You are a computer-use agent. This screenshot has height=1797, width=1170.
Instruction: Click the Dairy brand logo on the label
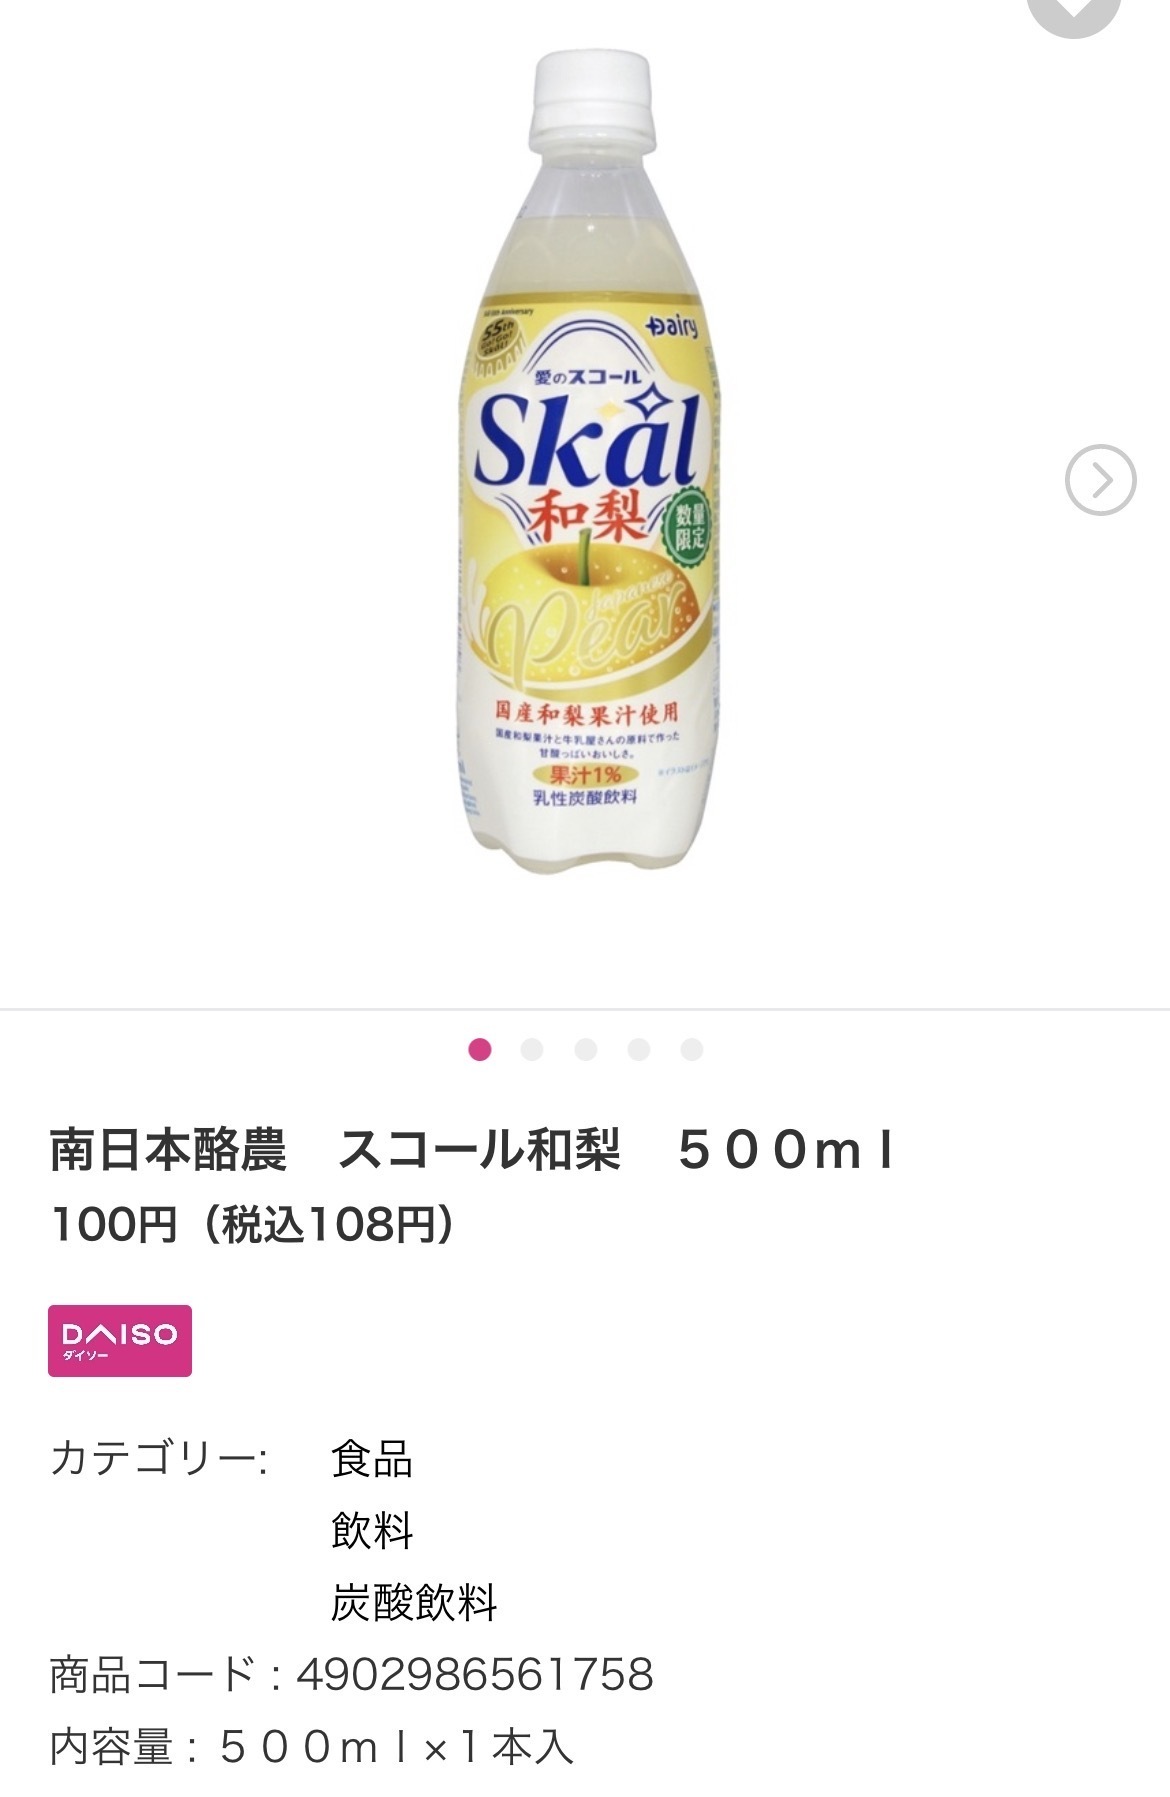672,326
